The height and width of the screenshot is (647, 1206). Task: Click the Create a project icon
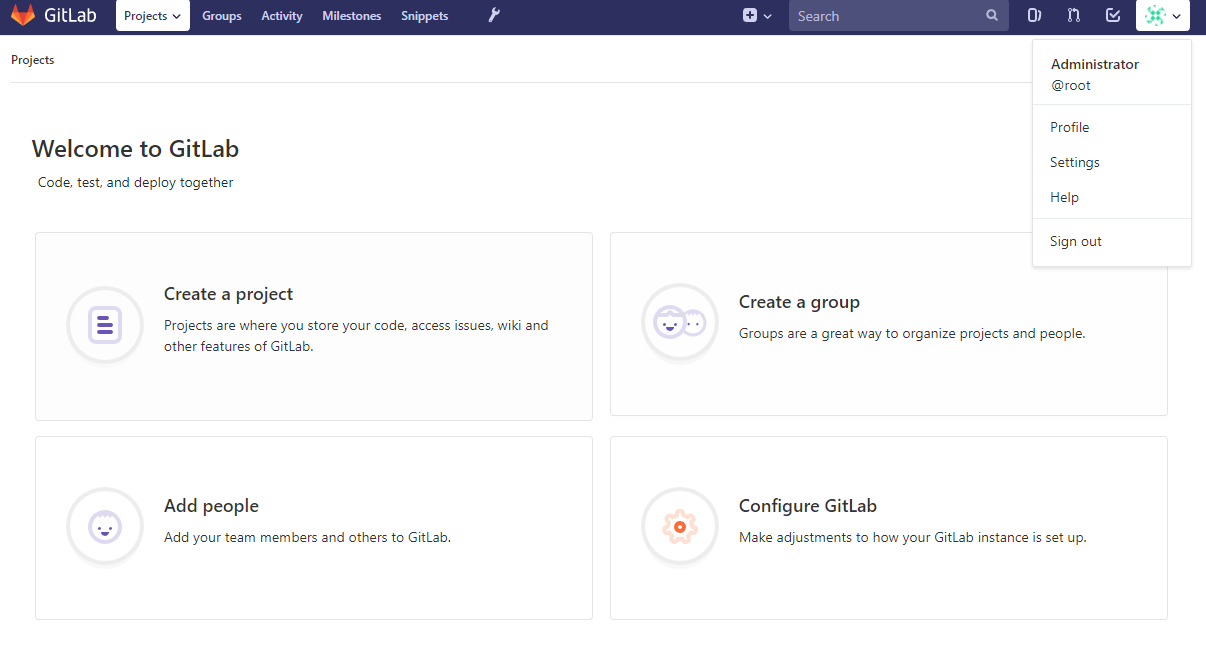pos(104,325)
